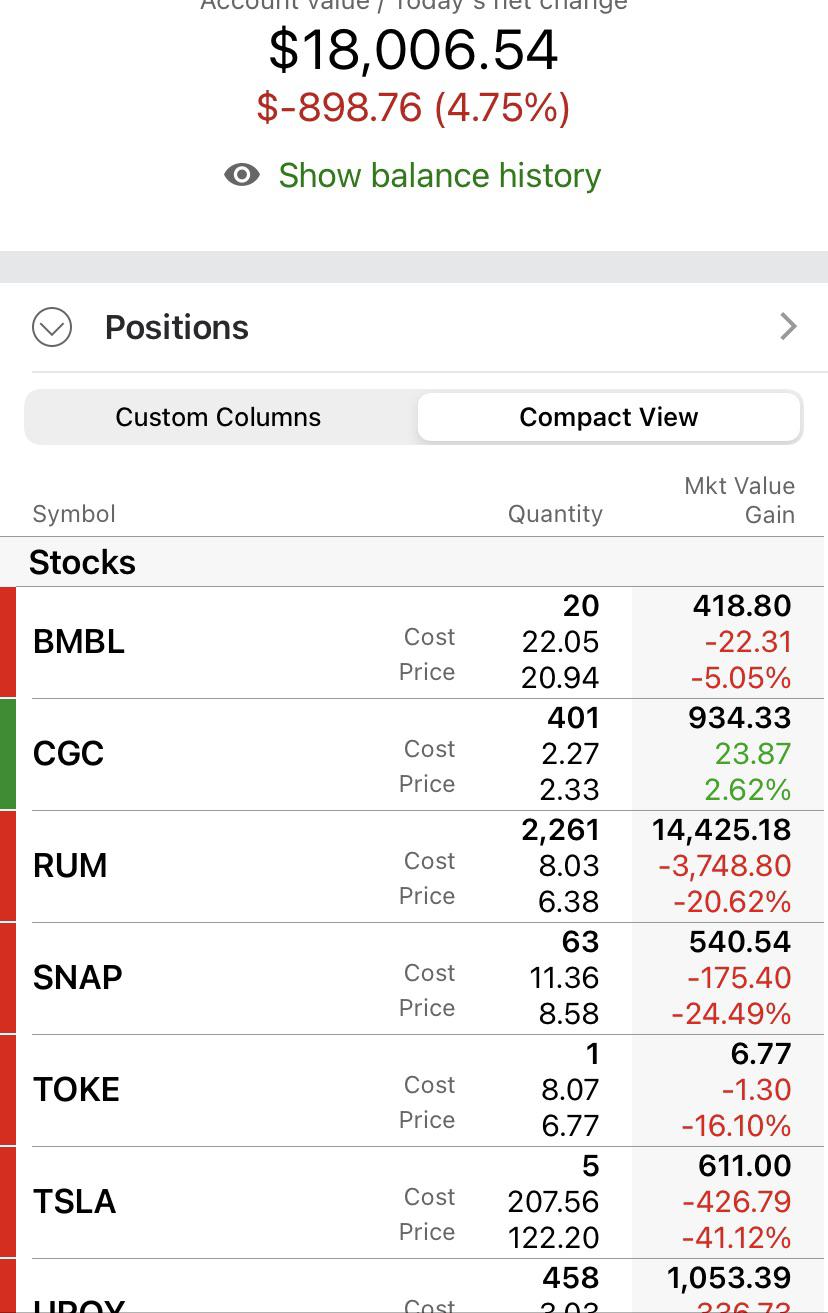
Task: Select the Compact View tab
Action: [608, 417]
